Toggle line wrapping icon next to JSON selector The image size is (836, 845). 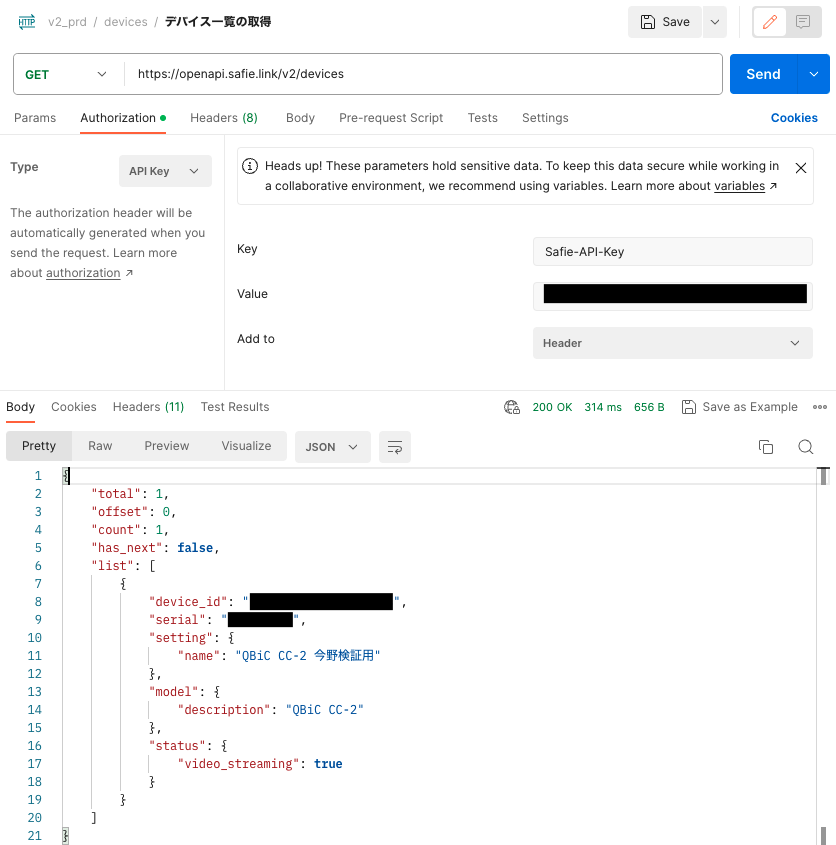click(394, 447)
